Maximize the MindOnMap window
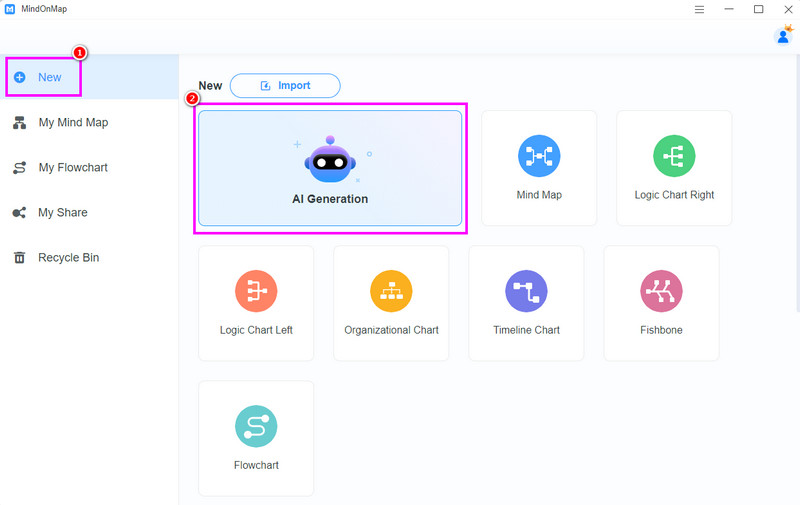Screen dimensions: 800x505 758,9
